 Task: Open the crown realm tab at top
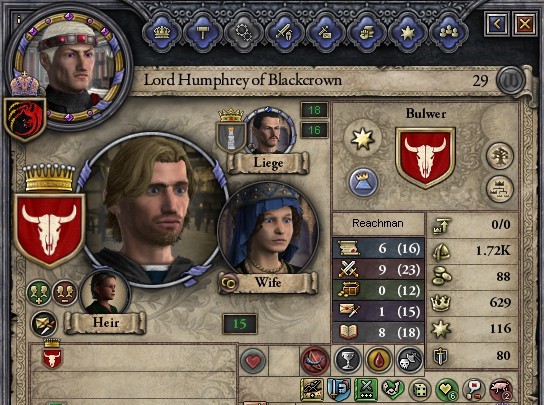click(x=162, y=33)
